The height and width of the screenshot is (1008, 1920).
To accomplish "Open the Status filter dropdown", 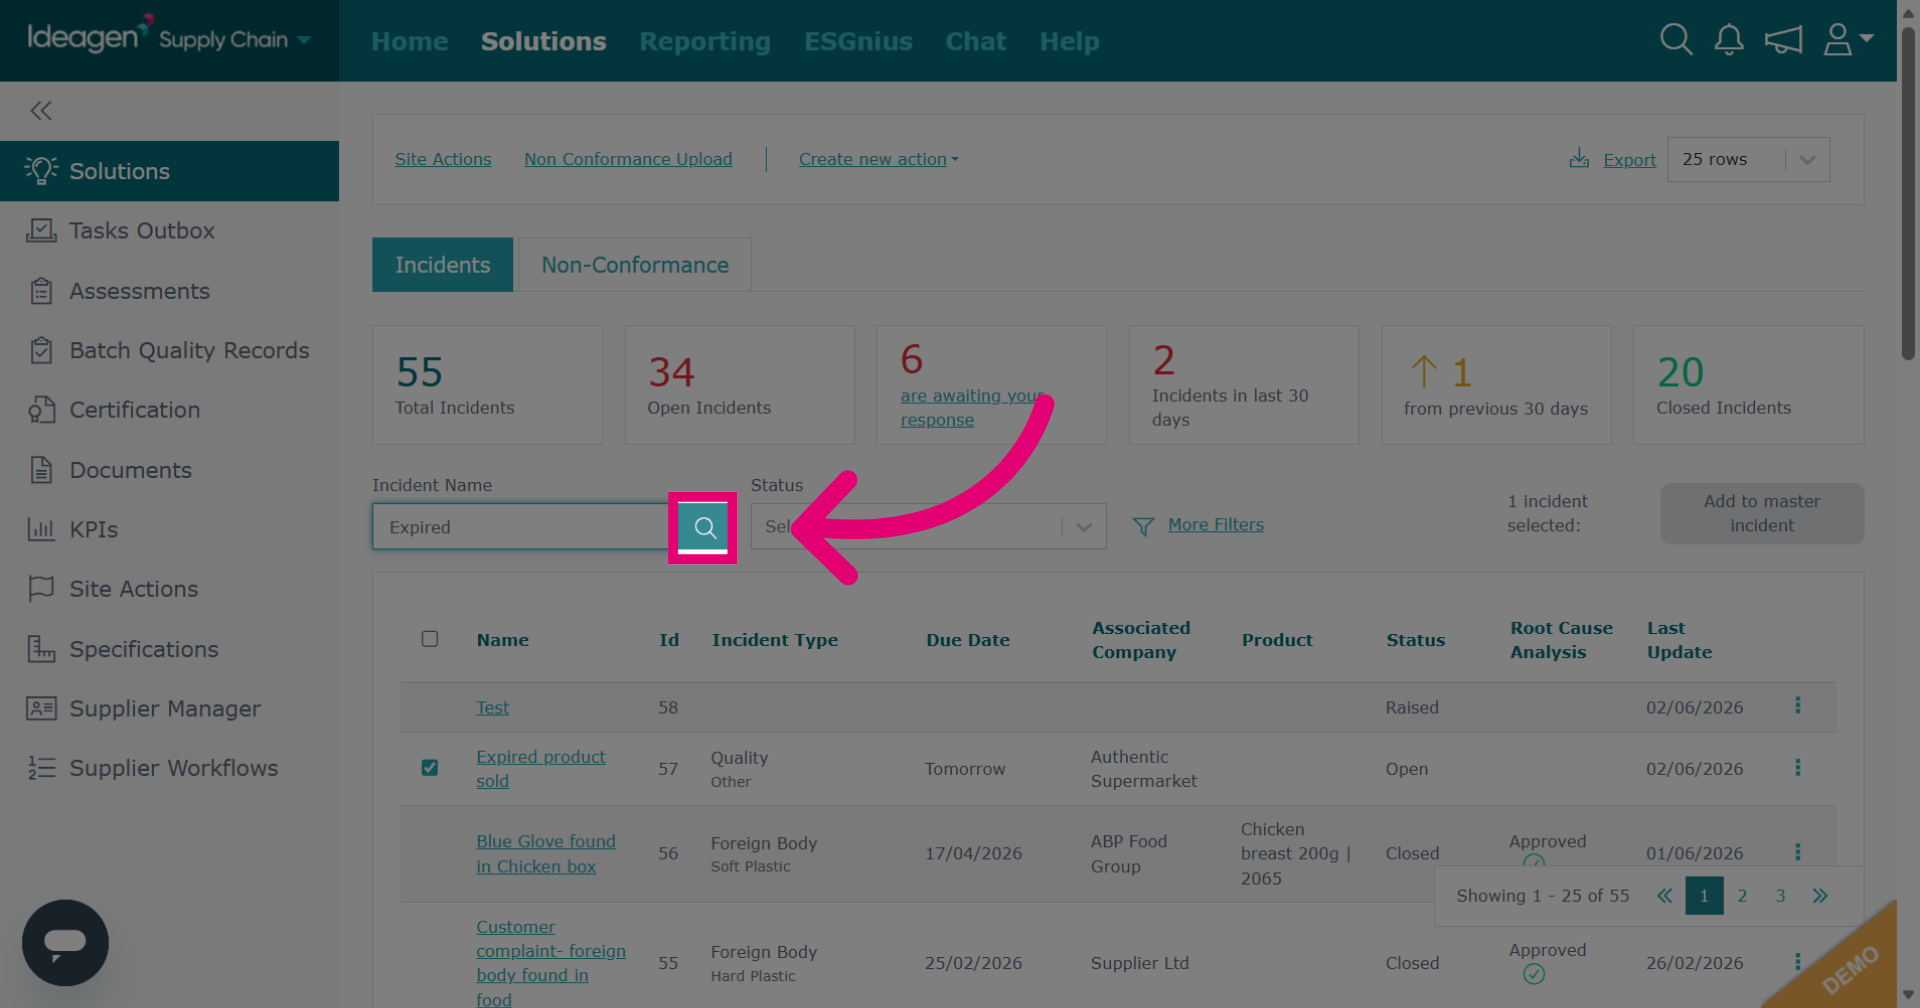I will point(928,527).
